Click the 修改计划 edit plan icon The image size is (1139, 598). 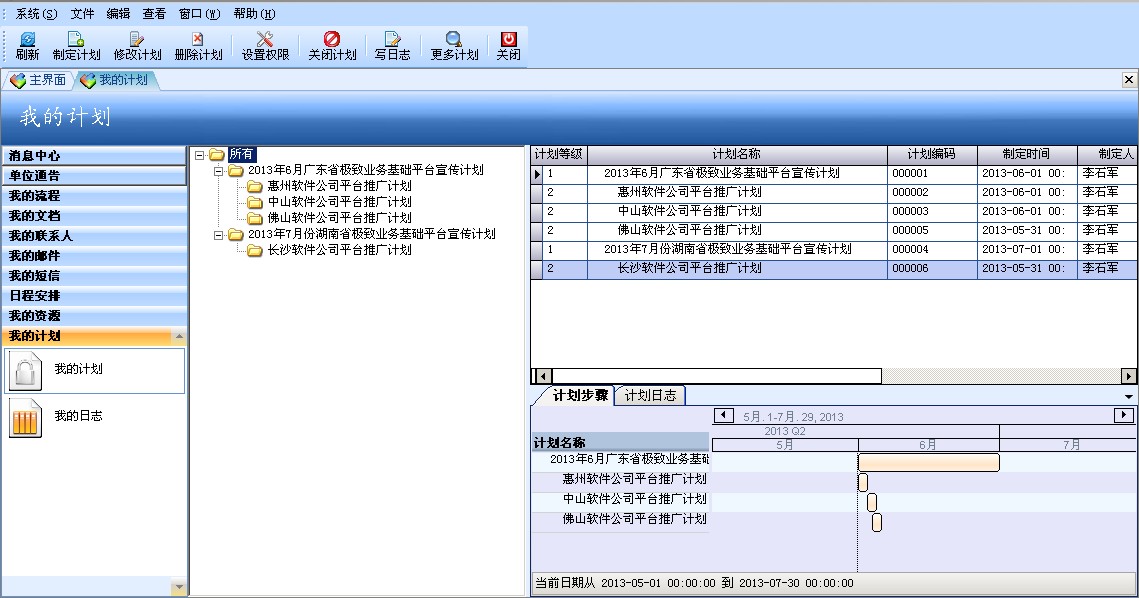[x=137, y=39]
